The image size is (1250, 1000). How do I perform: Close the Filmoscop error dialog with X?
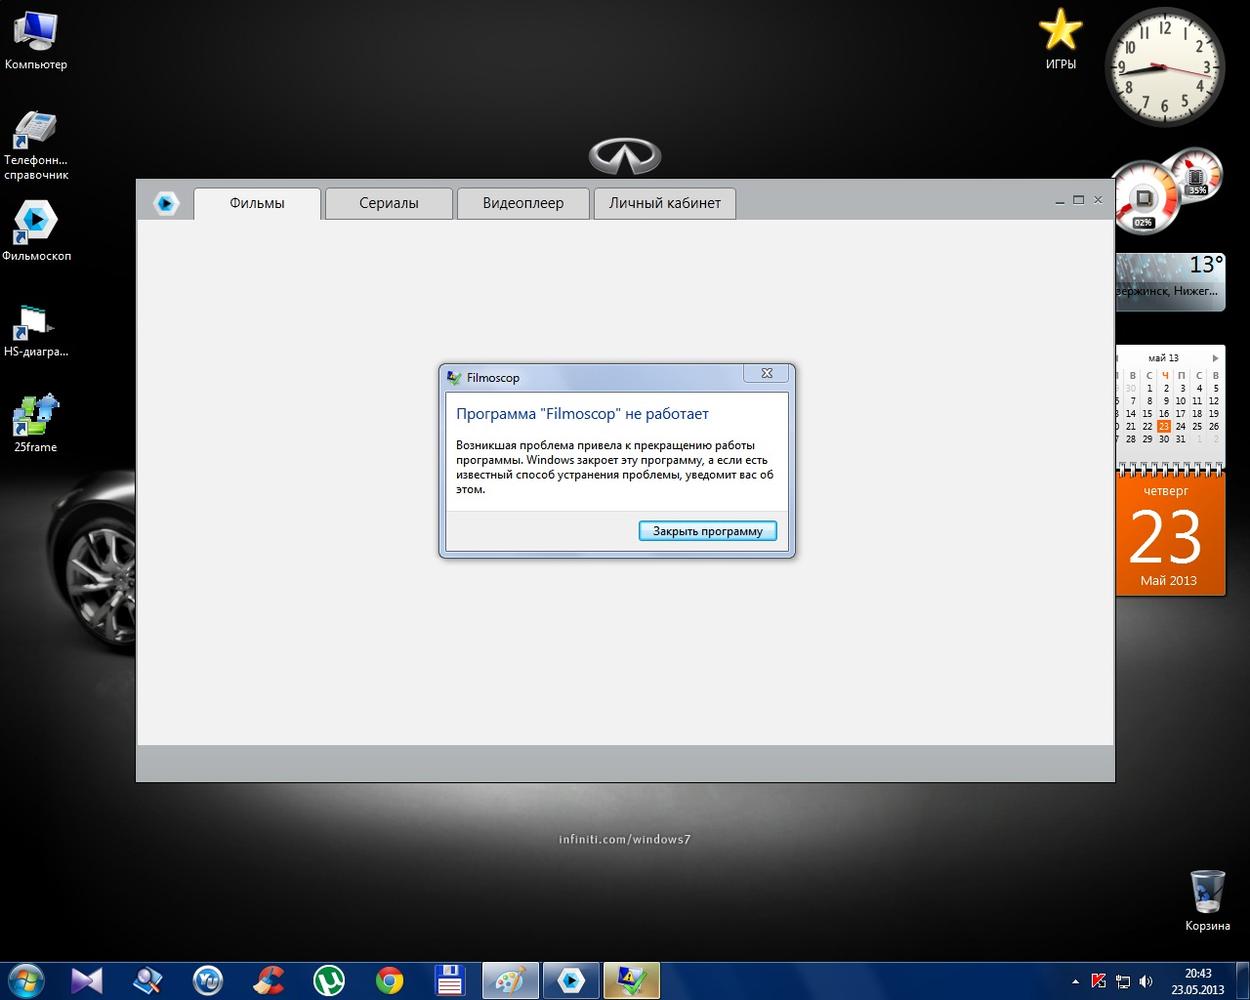click(766, 374)
